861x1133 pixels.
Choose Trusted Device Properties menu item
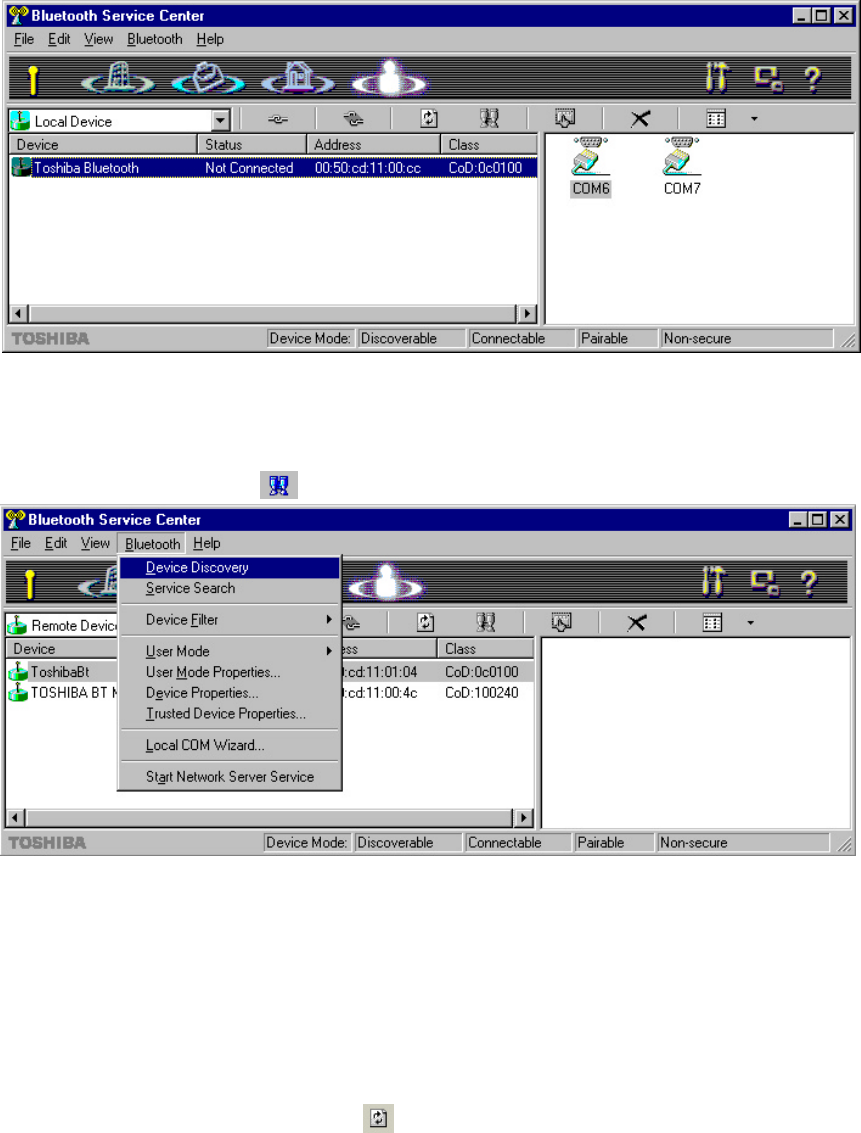pos(229,714)
